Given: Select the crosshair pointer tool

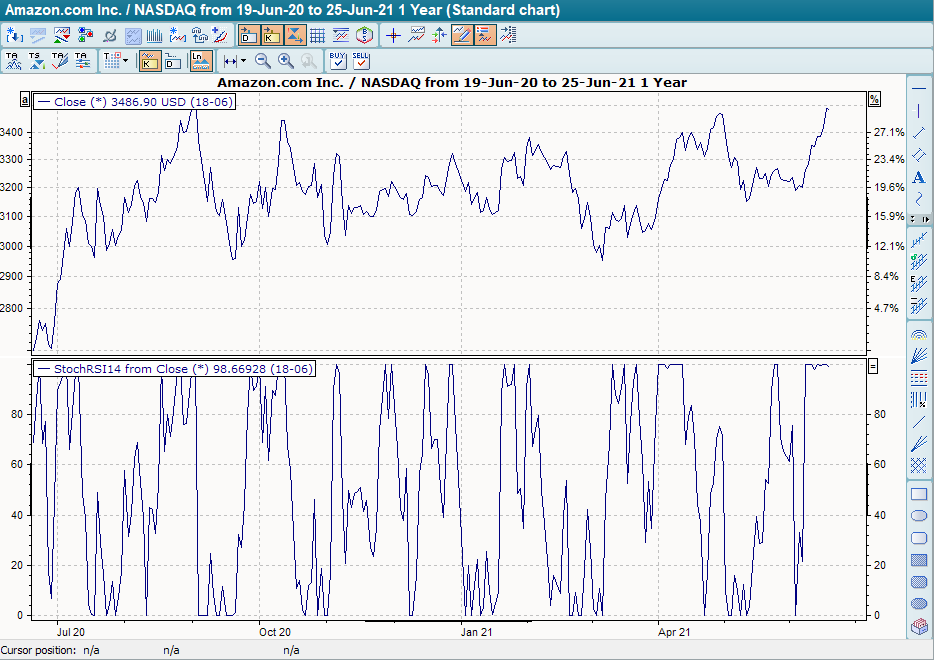Looking at the screenshot, I should [x=393, y=35].
